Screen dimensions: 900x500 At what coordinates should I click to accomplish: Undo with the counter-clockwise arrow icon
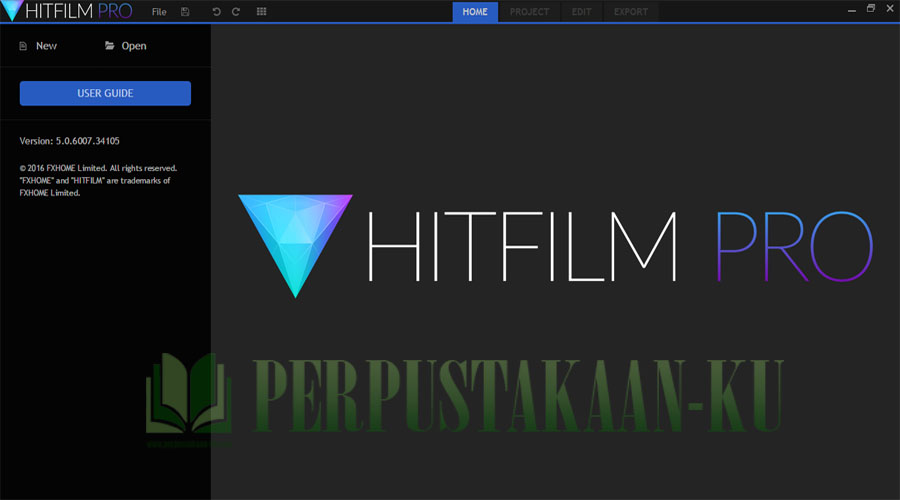[216, 11]
